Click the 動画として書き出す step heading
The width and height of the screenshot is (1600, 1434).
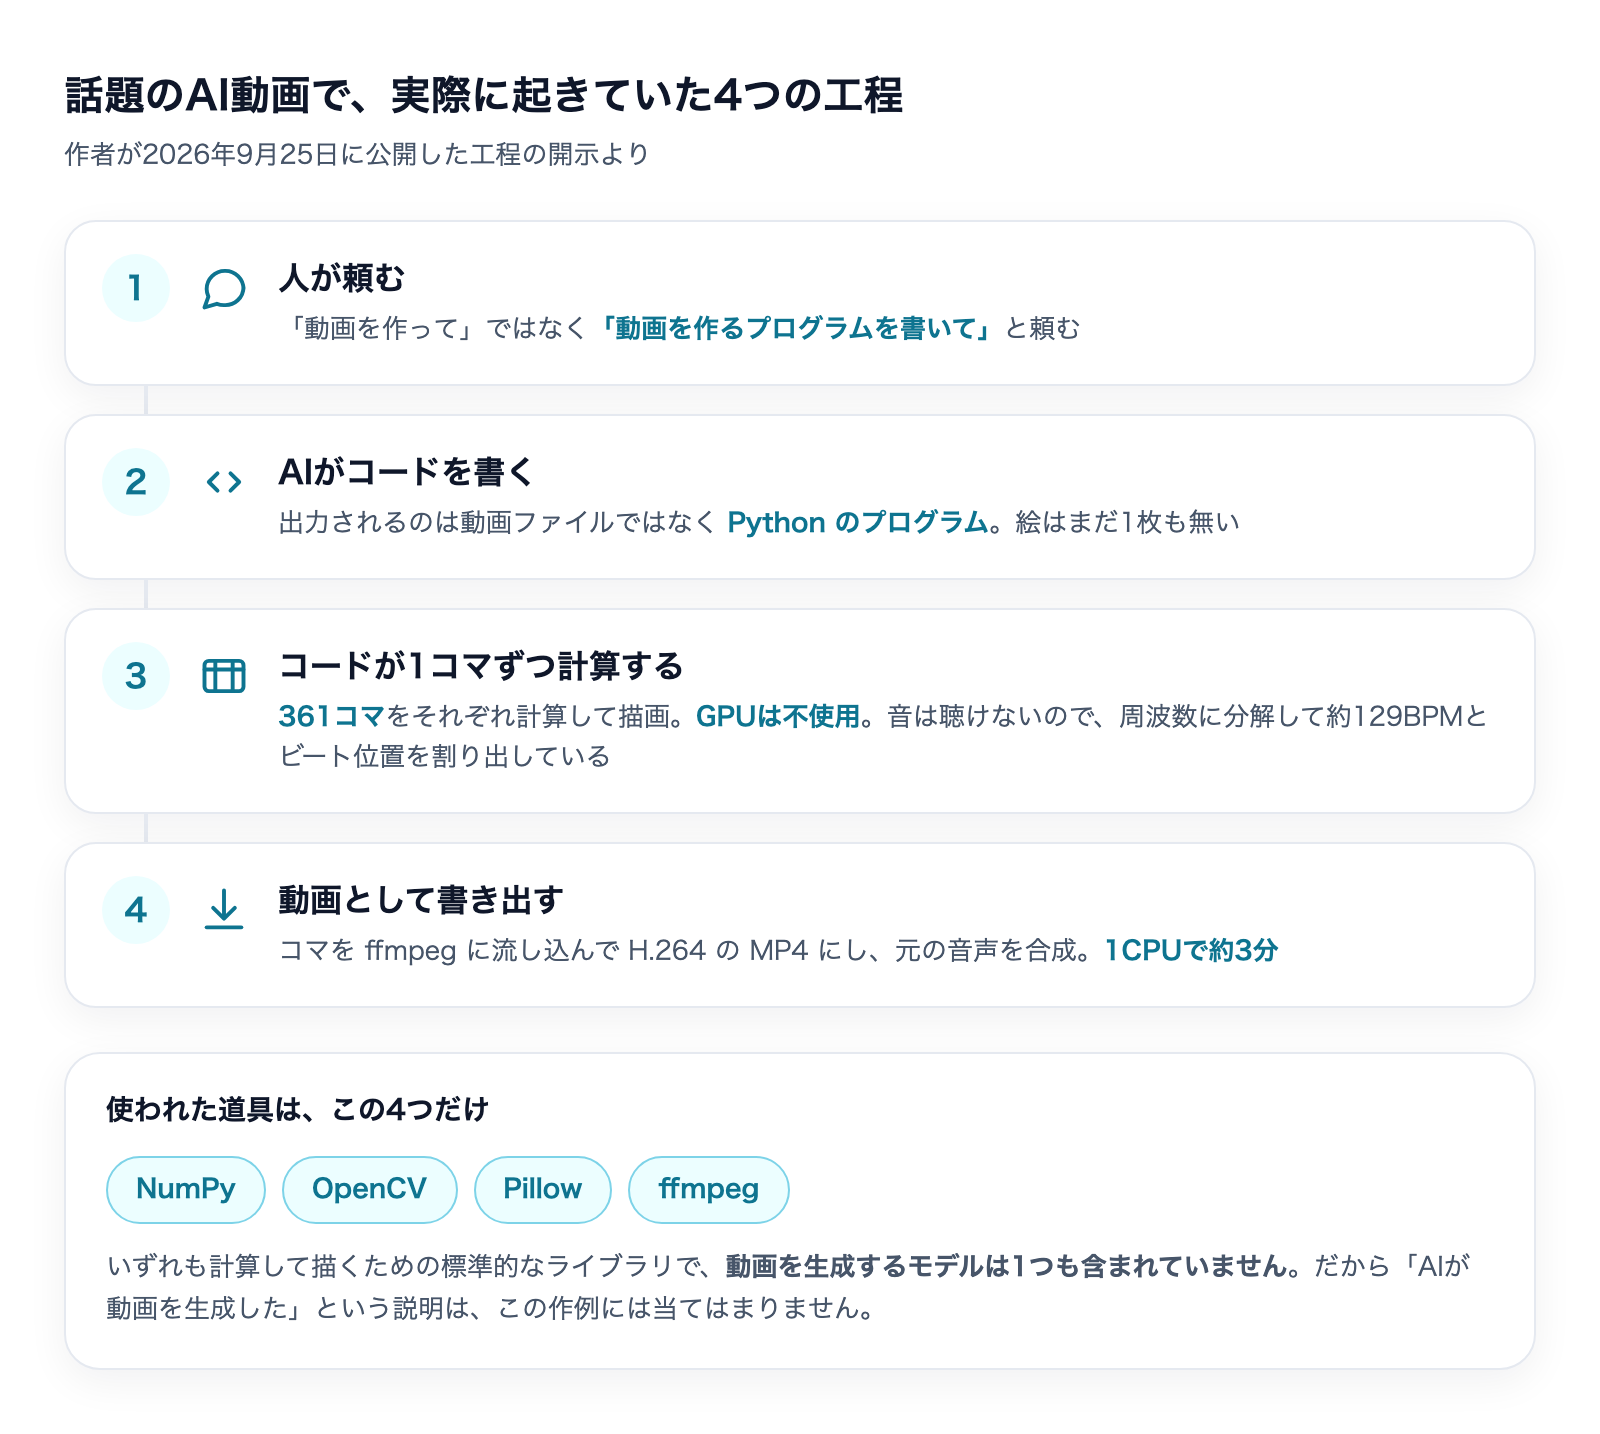421,900
